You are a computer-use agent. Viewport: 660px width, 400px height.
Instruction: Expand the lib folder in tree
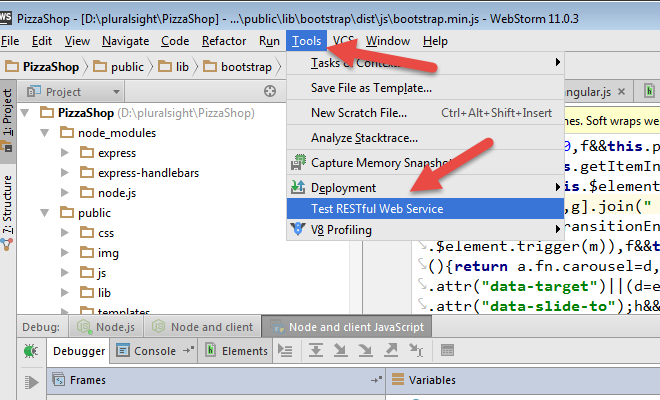click(64, 292)
